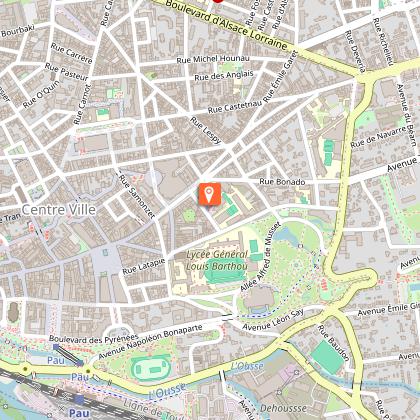Click the Dehoussse neighborhood label
Image resolution: width=420 pixels, height=420 pixels.
[283, 408]
